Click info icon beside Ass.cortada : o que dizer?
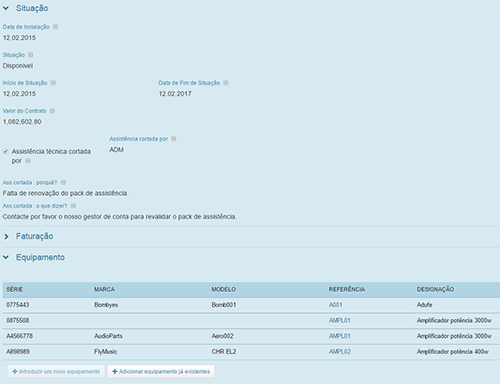The image size is (500, 384). pyautogui.click(x=73, y=206)
